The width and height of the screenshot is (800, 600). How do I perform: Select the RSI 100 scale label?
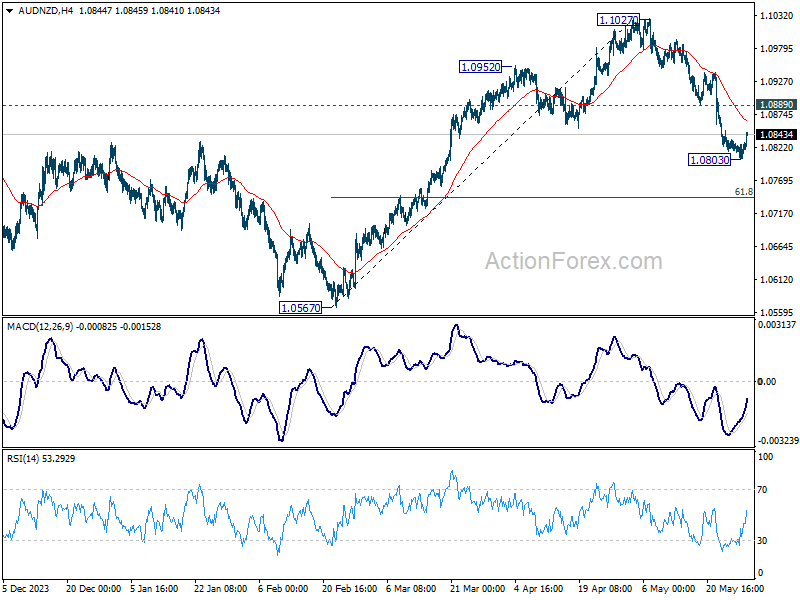pyautogui.click(x=765, y=457)
